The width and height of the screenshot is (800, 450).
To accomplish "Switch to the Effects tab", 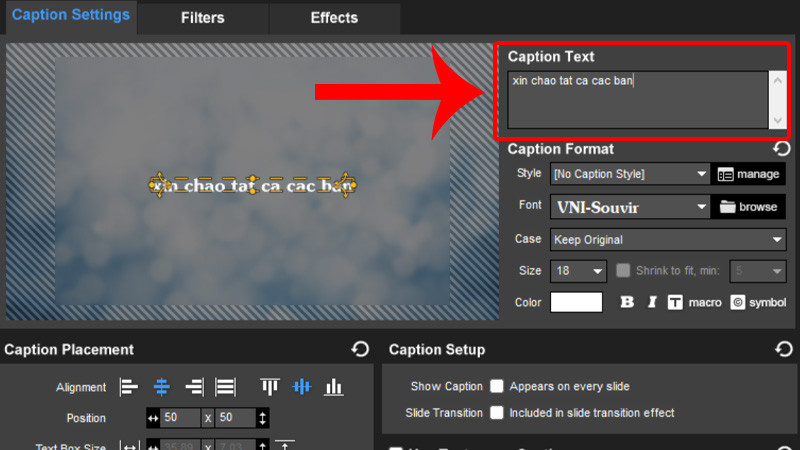I will (334, 18).
